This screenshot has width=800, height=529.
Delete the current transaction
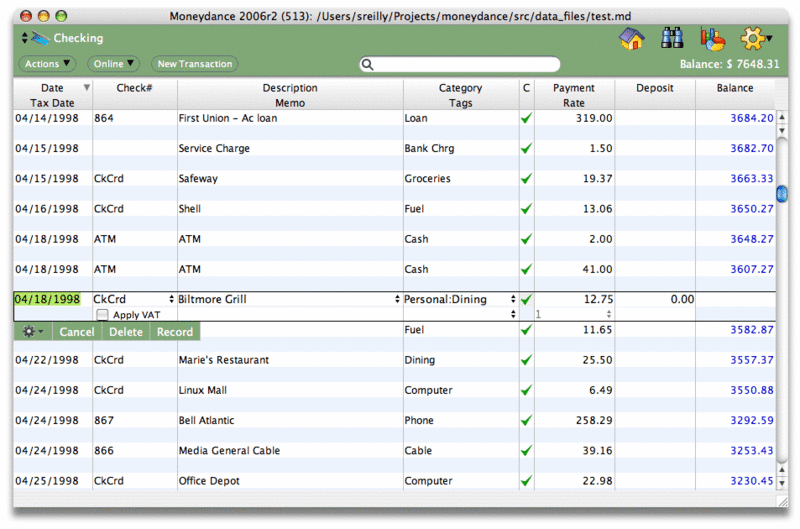tap(126, 332)
